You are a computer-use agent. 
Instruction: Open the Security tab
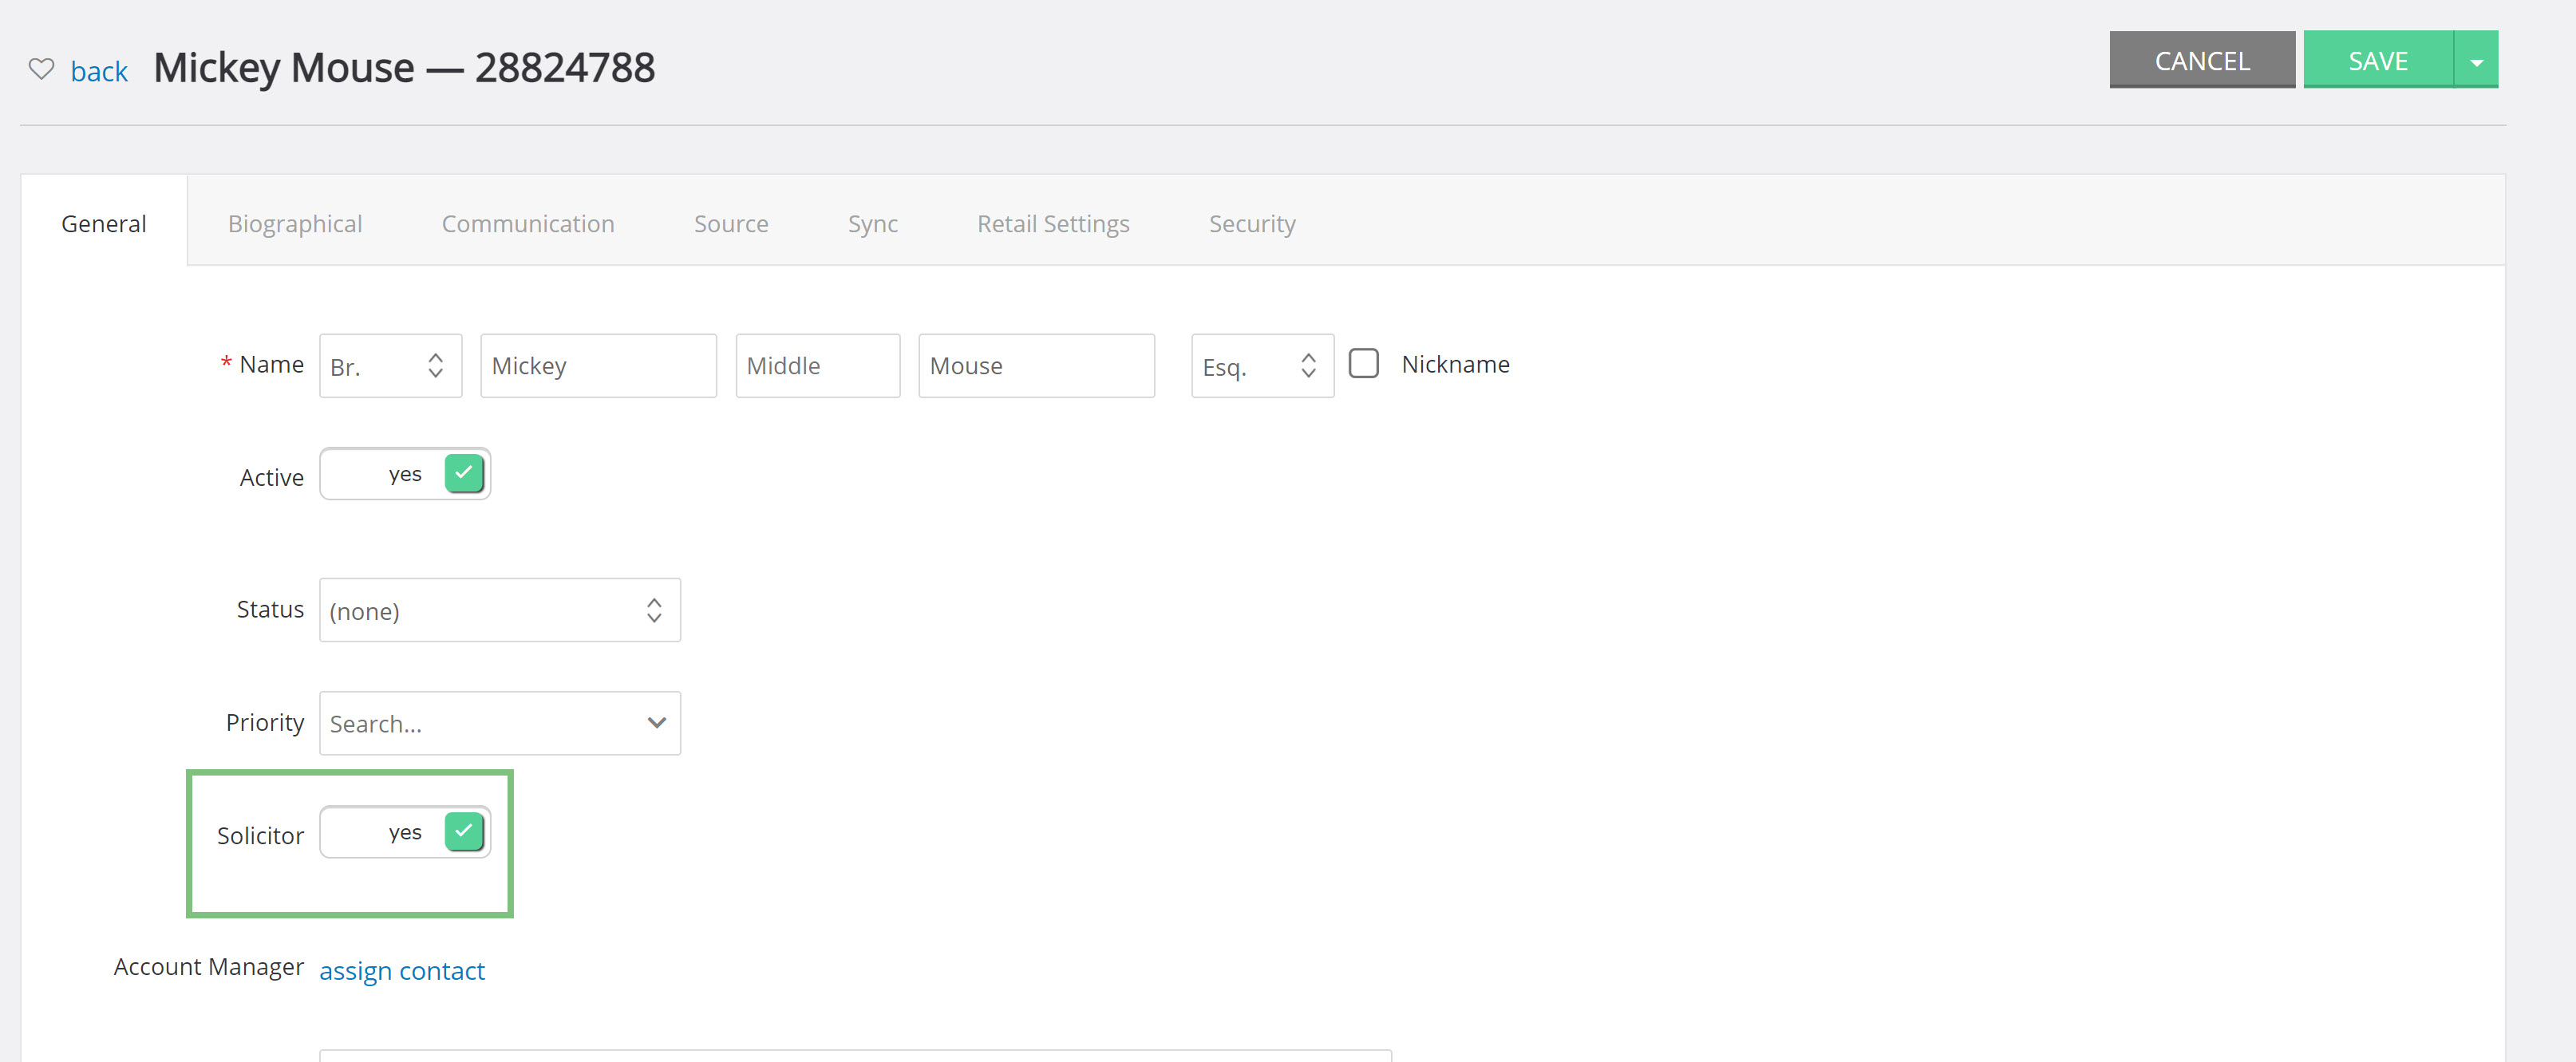coord(1252,223)
